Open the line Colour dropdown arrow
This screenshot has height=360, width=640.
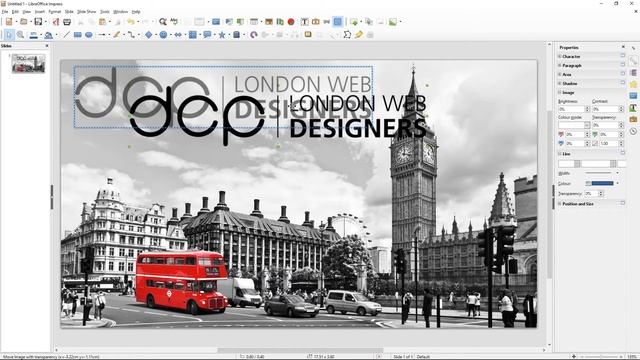617,183
